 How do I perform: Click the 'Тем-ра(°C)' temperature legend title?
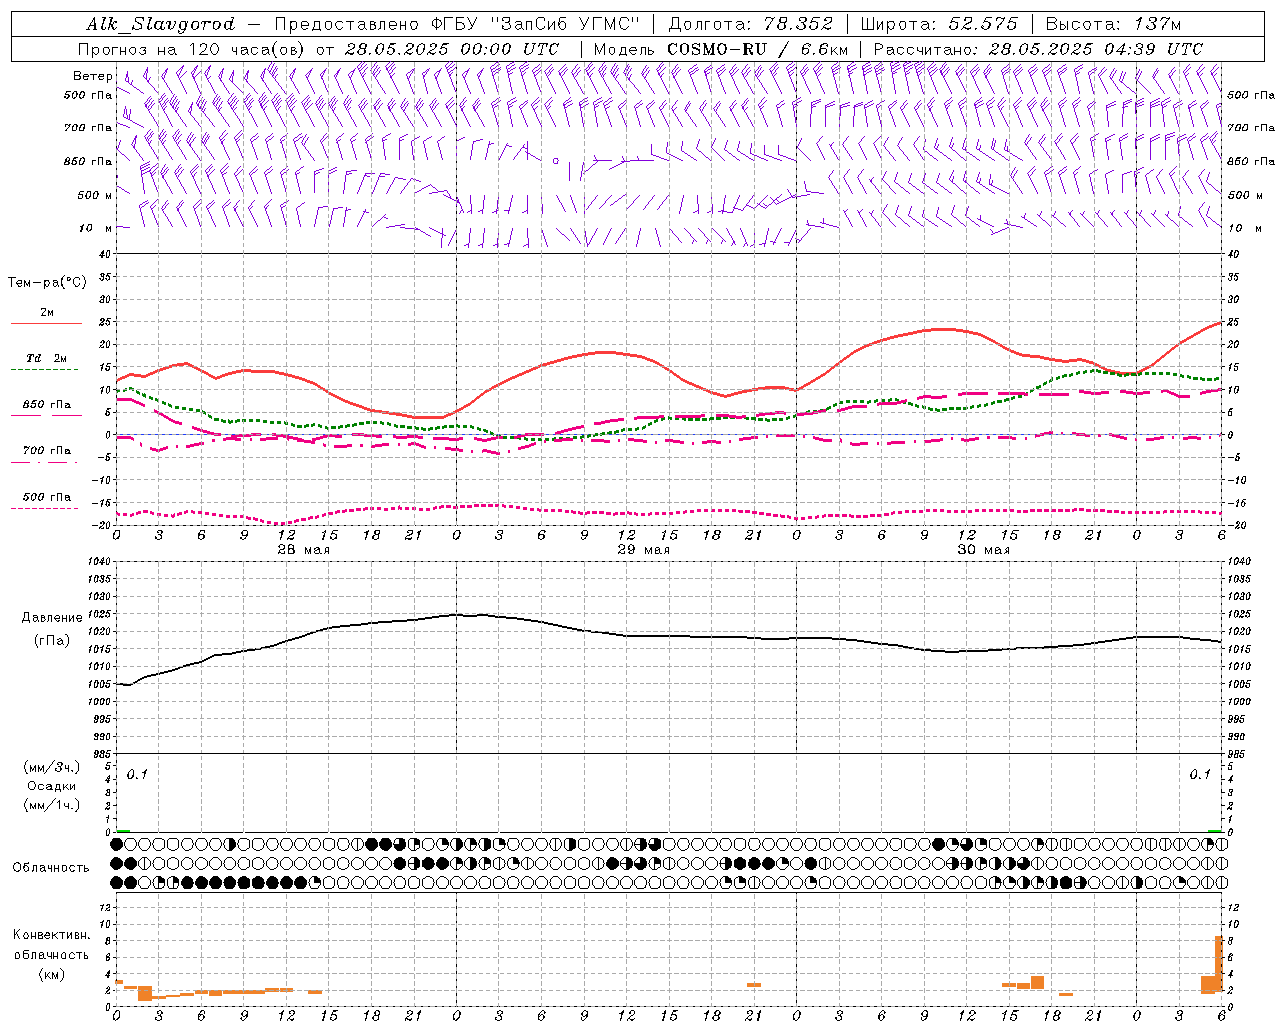[47, 283]
